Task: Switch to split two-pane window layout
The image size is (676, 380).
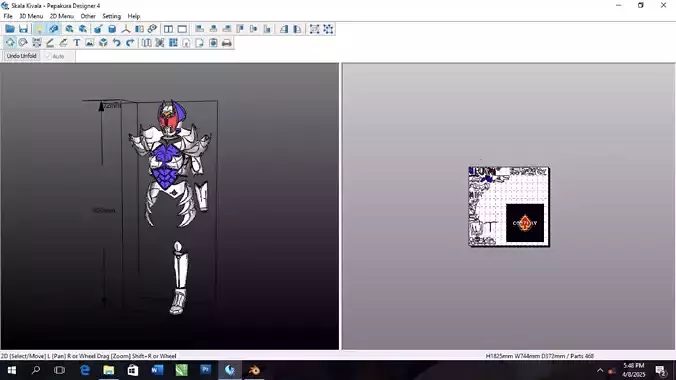Action: pyautogui.click(x=168, y=29)
